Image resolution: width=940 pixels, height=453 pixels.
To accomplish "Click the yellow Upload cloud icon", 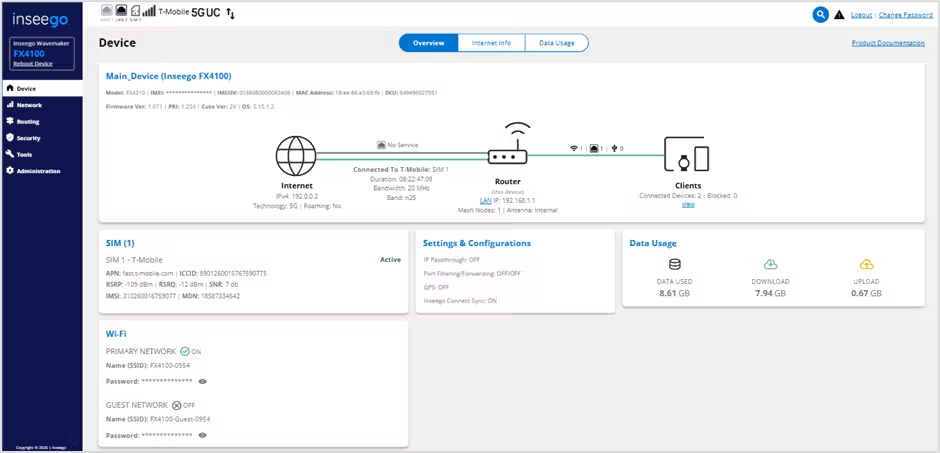I will [x=866, y=265].
